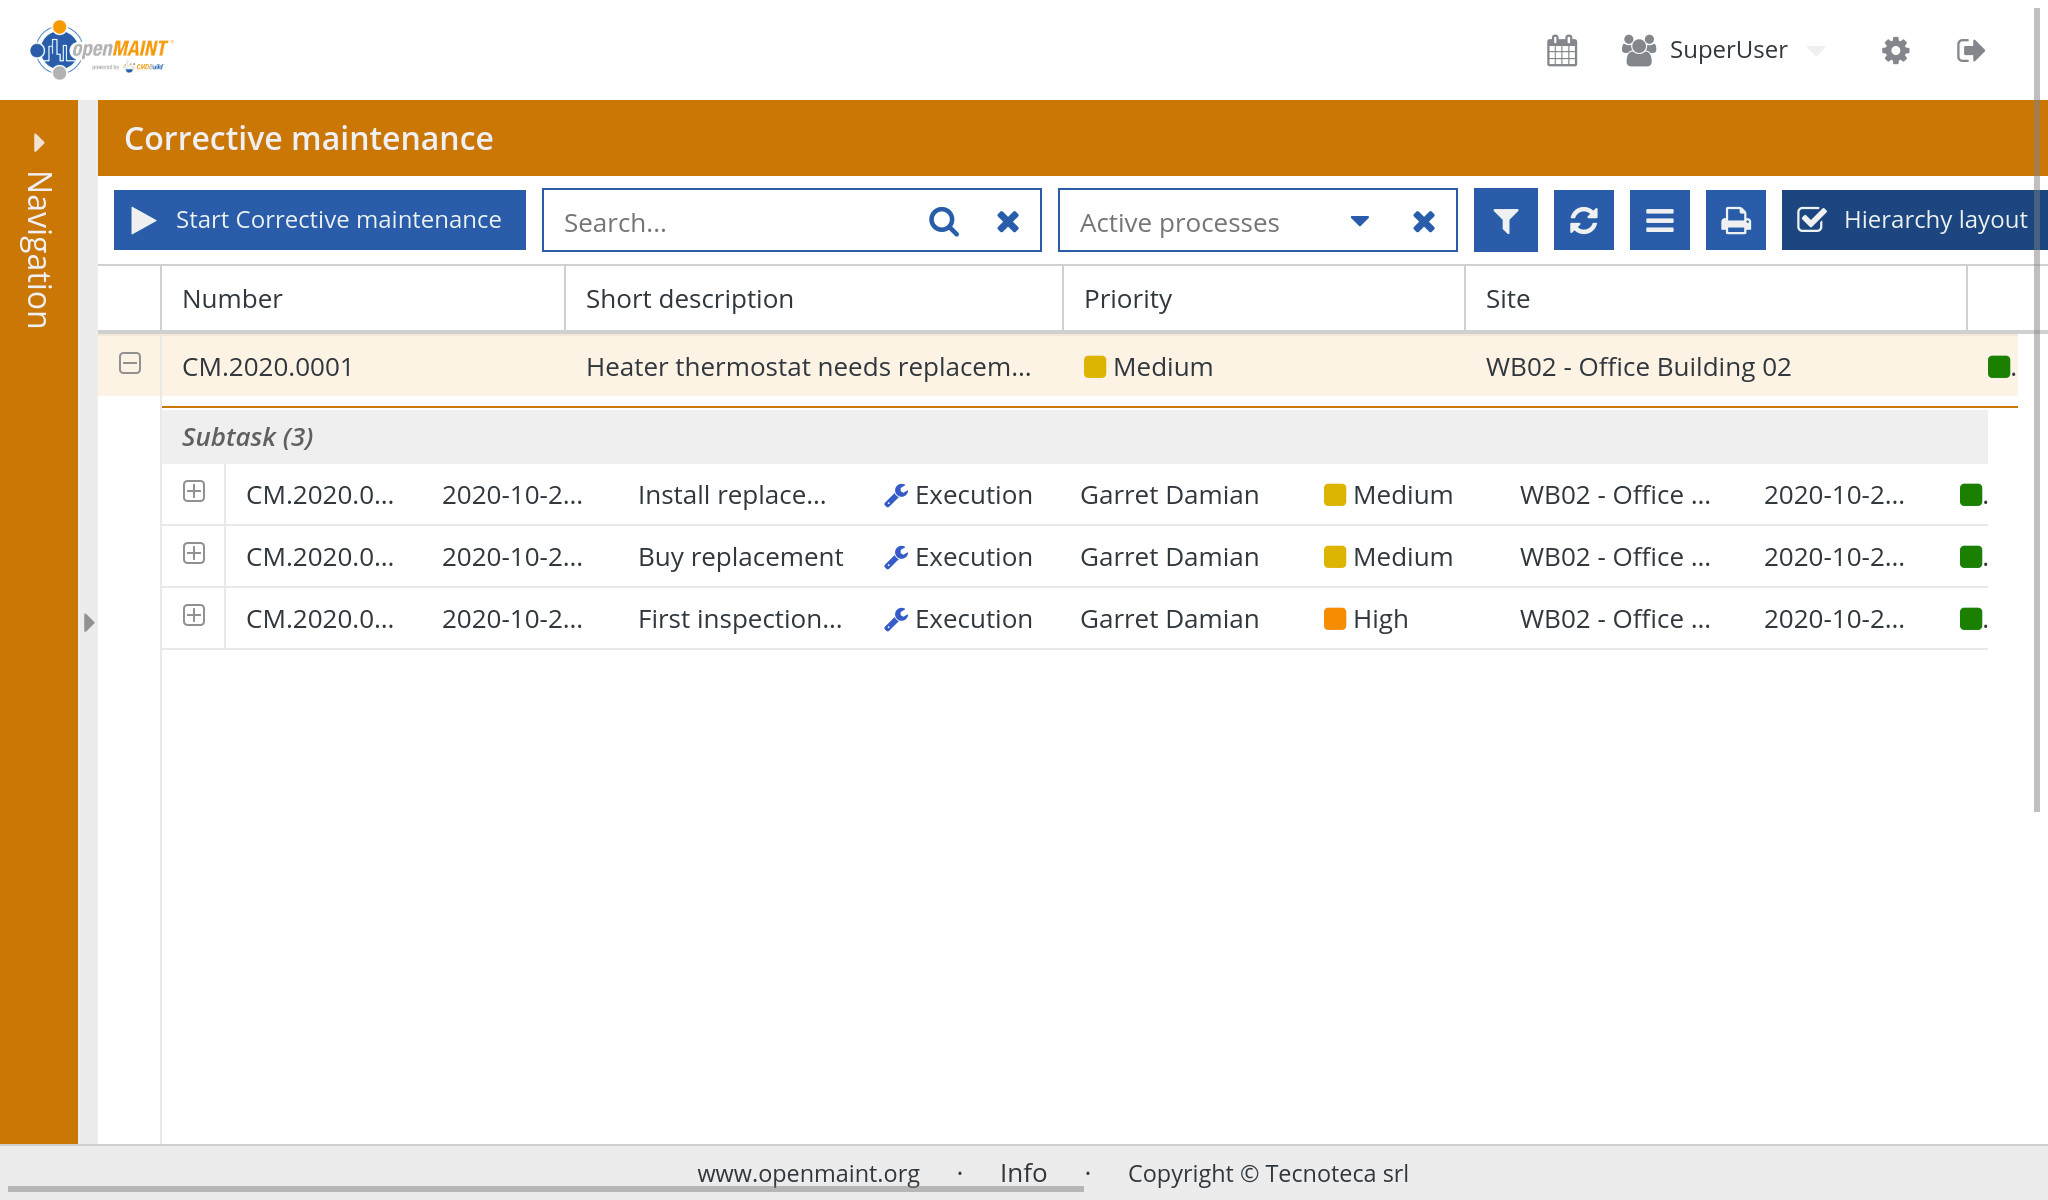Expand the Install replacement subtask row

(194, 491)
